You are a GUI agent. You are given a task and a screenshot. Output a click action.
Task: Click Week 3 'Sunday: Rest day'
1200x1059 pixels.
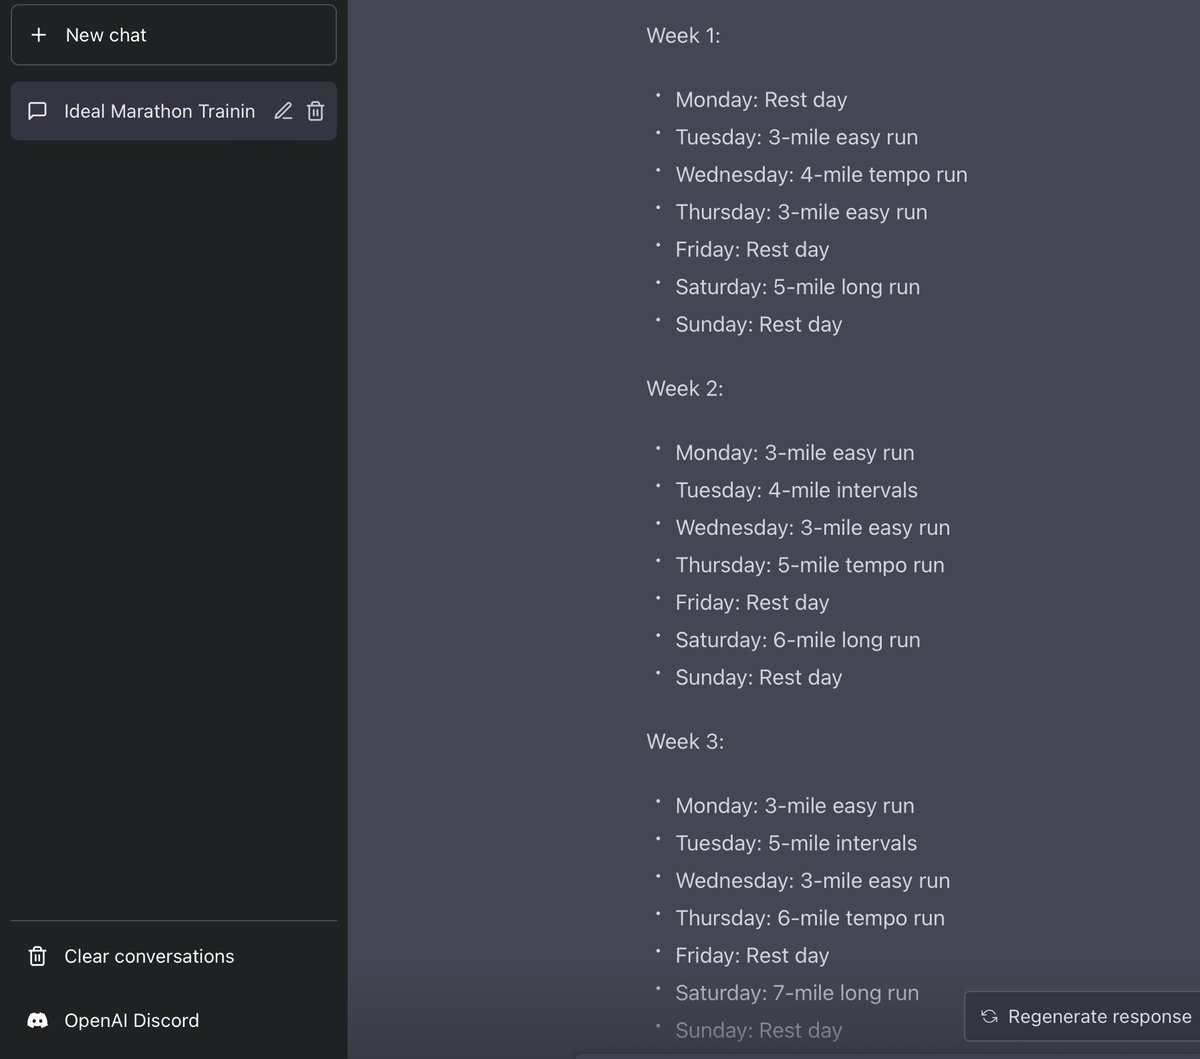[x=758, y=1031]
